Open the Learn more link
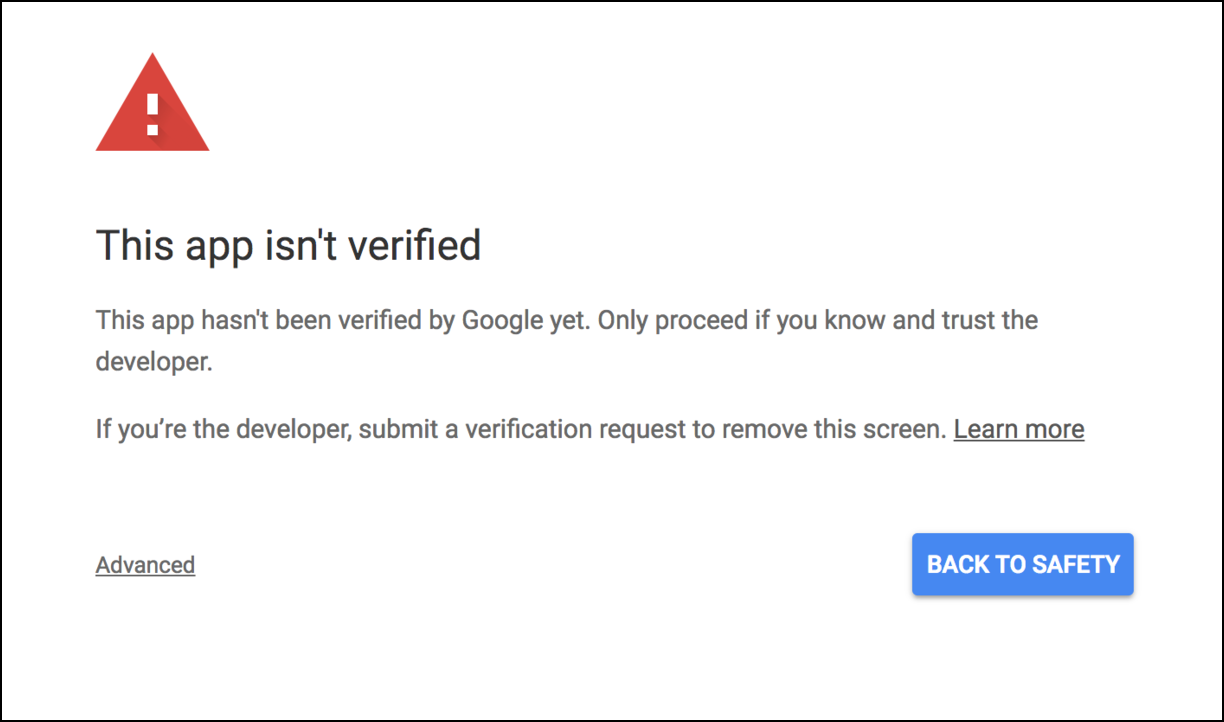 tap(1019, 429)
